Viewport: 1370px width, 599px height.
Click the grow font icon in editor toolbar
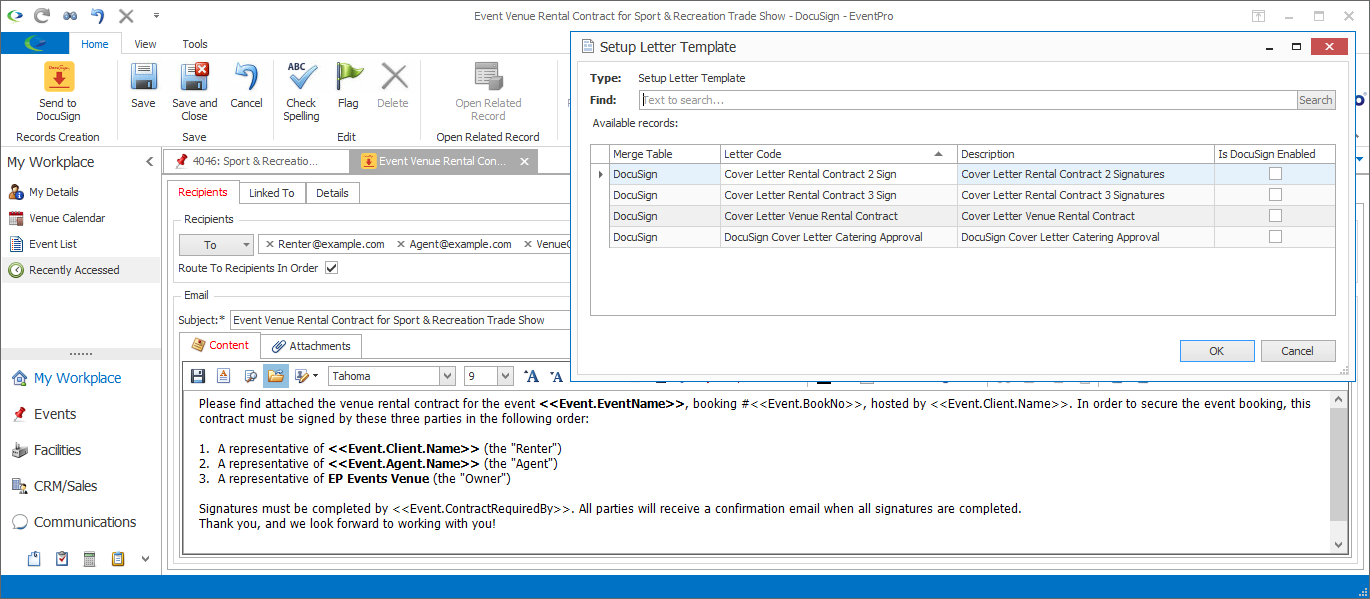click(532, 376)
